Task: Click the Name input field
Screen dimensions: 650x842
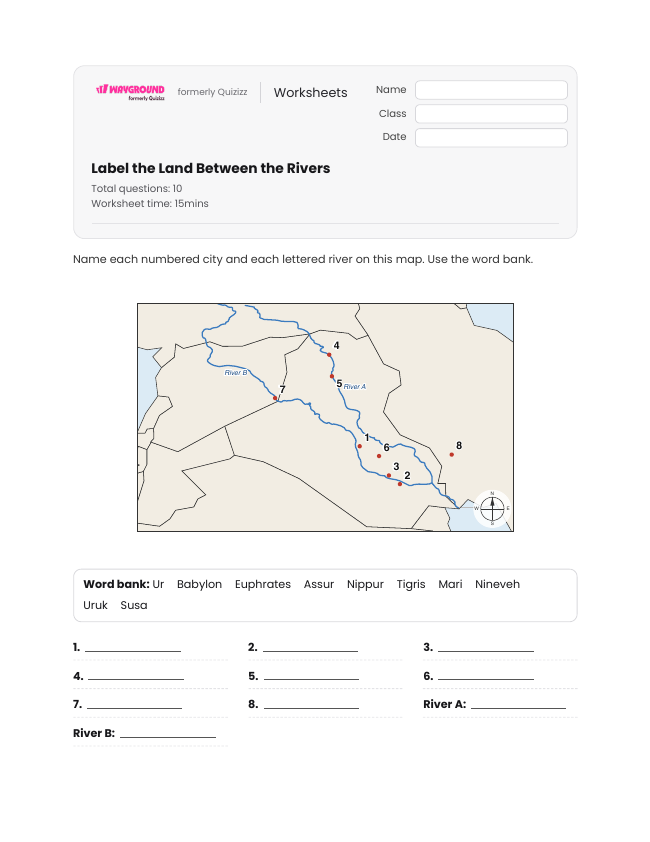Action: click(x=491, y=90)
